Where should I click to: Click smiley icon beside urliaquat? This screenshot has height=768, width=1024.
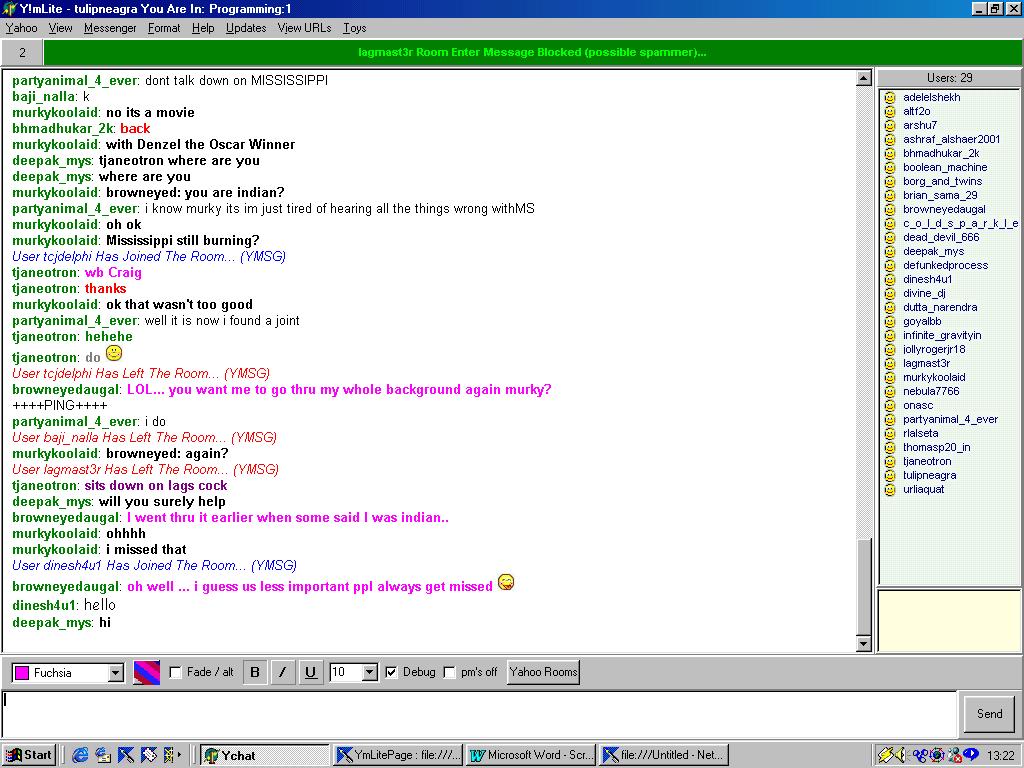[889, 490]
